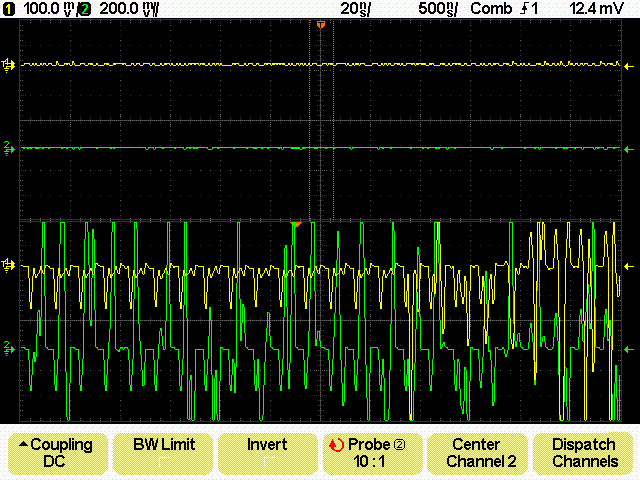
Task: Click the 500 ns/ zoom timebase readout
Action: pos(438,9)
